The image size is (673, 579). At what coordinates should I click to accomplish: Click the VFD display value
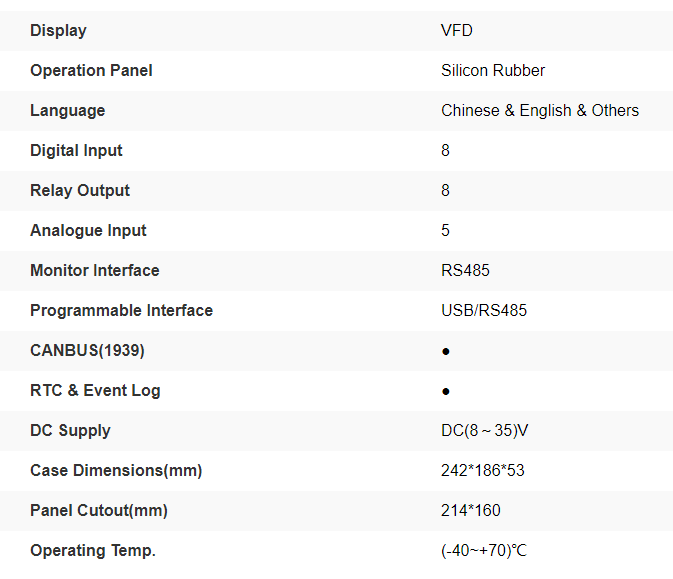(456, 31)
